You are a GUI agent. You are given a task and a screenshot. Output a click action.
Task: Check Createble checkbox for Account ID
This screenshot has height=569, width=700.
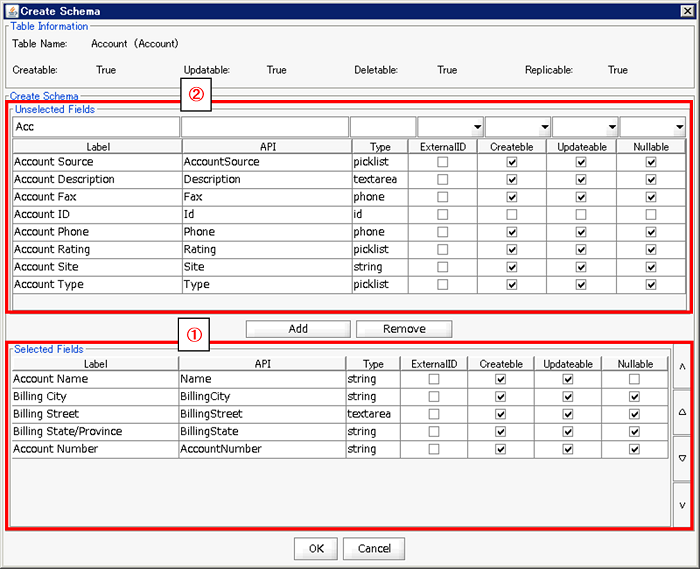512,214
